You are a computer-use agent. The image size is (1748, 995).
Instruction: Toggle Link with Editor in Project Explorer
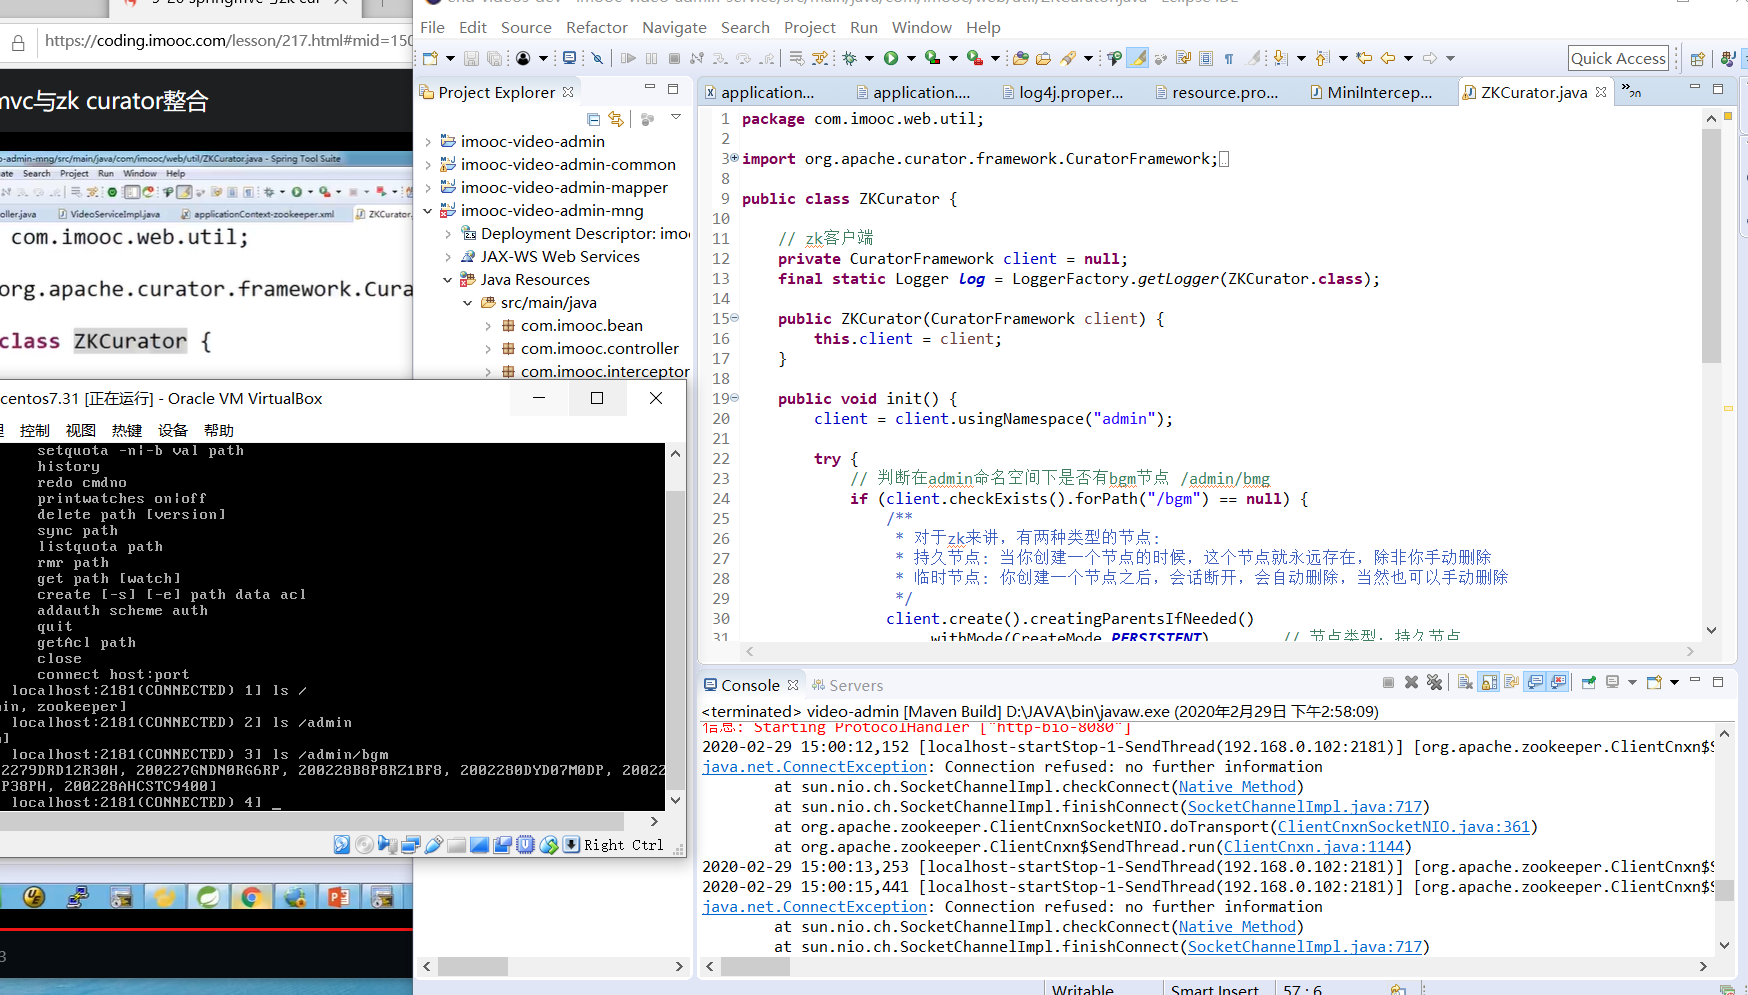[x=616, y=119]
